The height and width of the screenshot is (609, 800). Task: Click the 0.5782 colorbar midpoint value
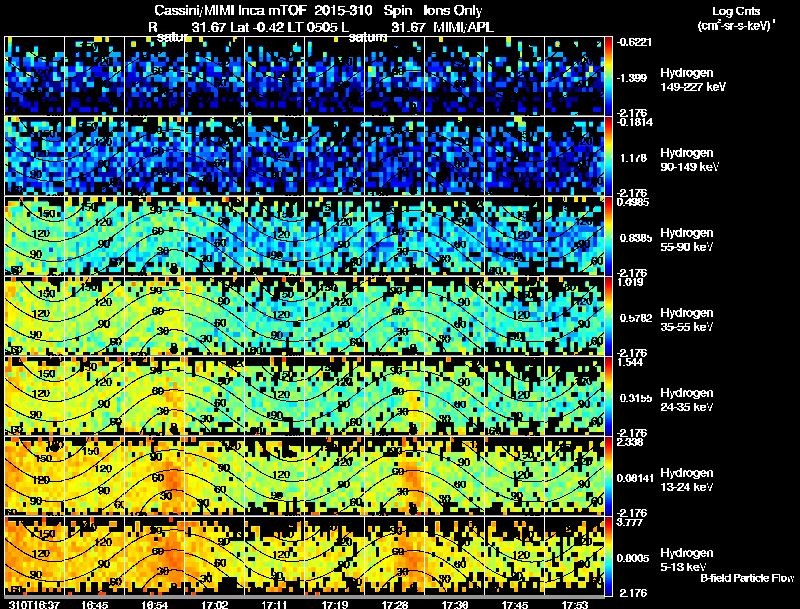(x=636, y=318)
